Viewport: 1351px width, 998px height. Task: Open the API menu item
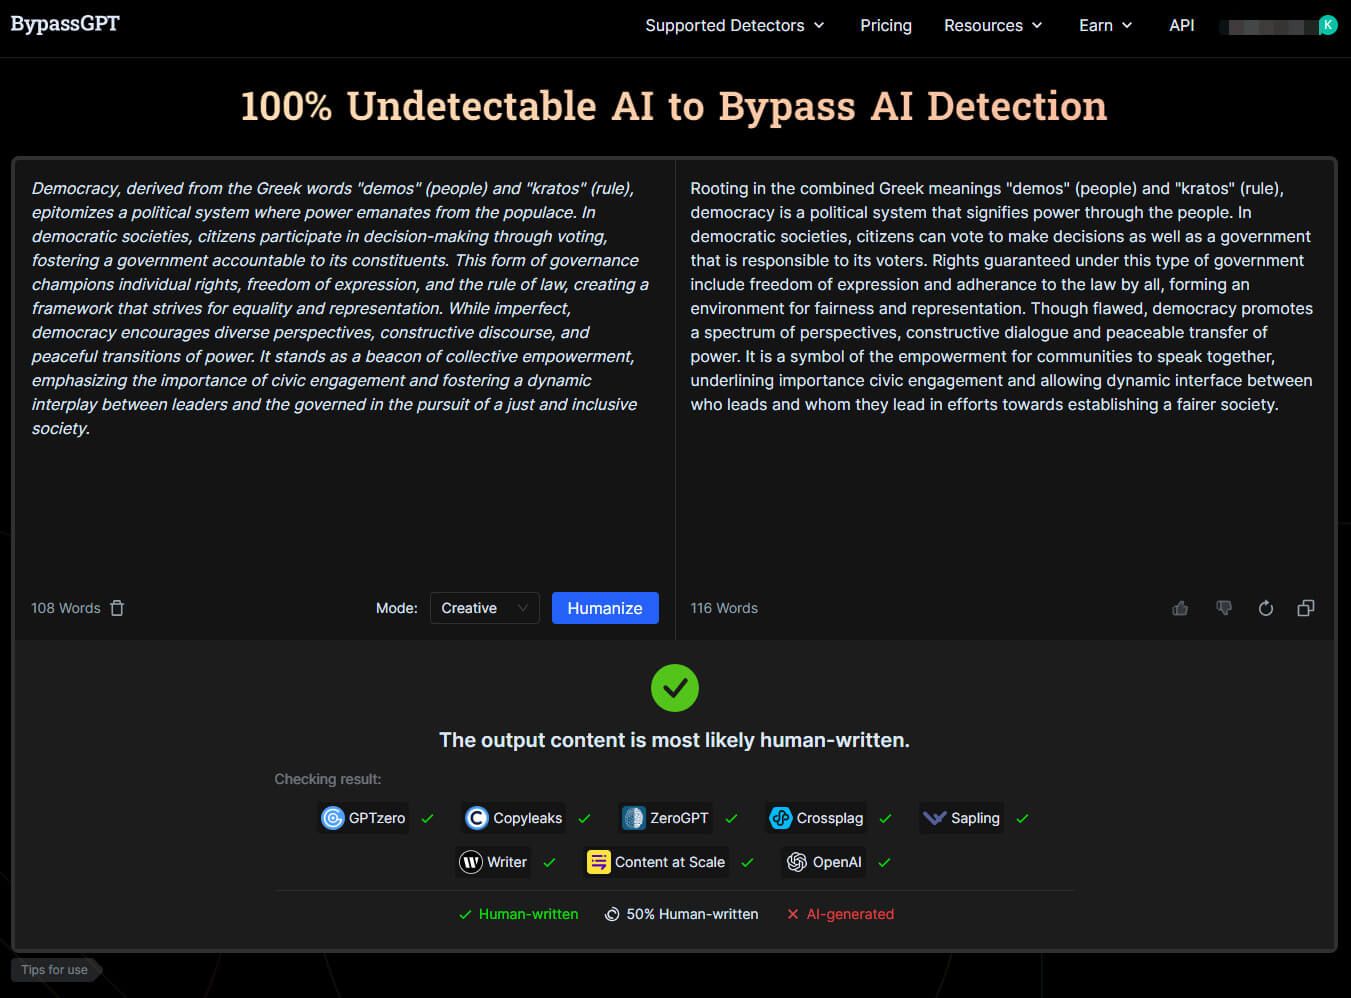[x=1181, y=25]
